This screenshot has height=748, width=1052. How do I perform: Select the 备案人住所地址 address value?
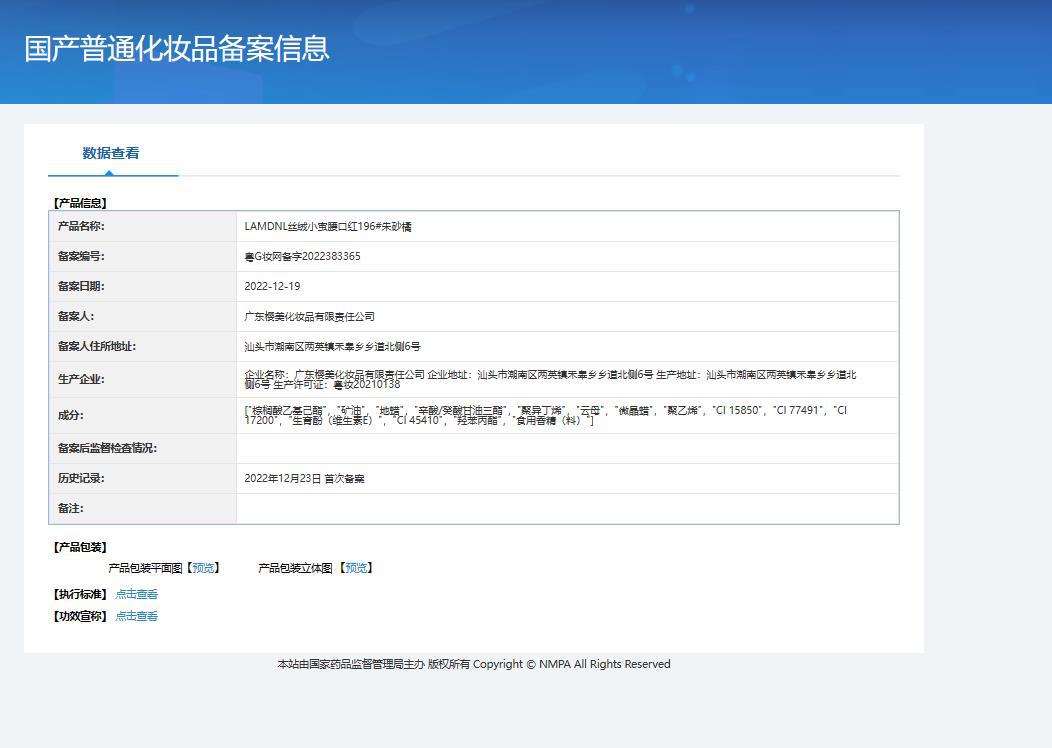coord(332,347)
